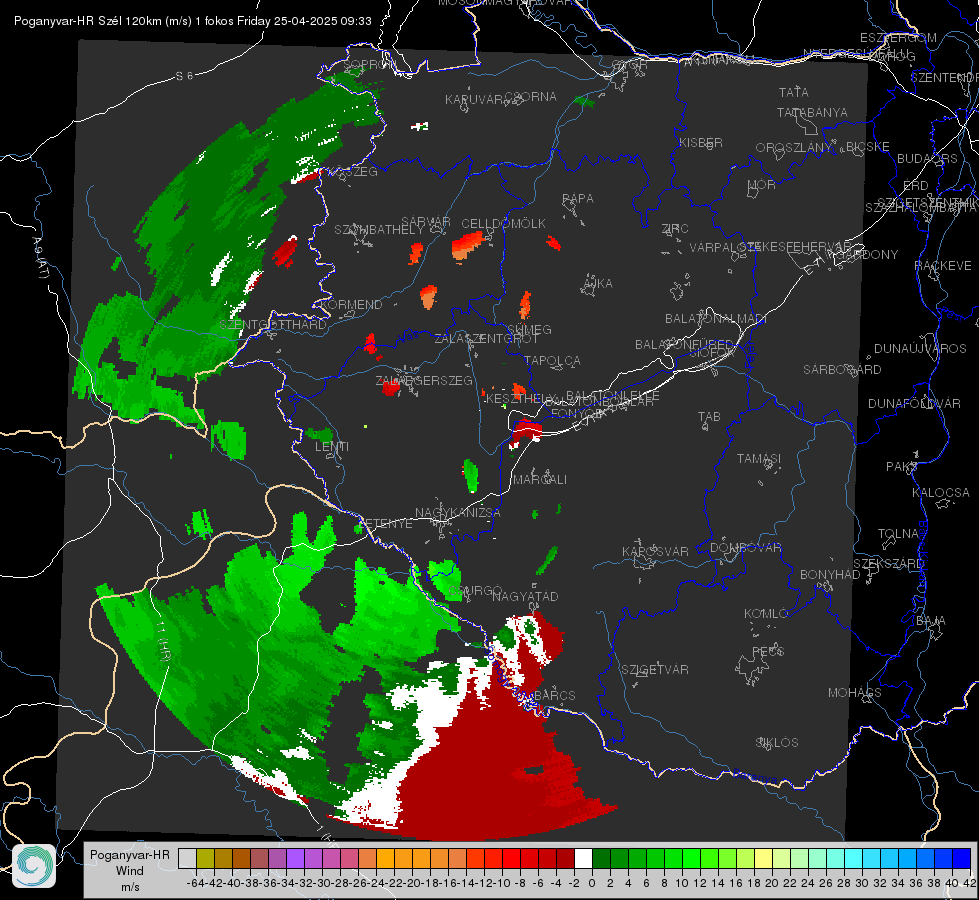Screen dimensions: 979x900
Task: Click the TAMÁSI city label
Action: click(x=759, y=458)
